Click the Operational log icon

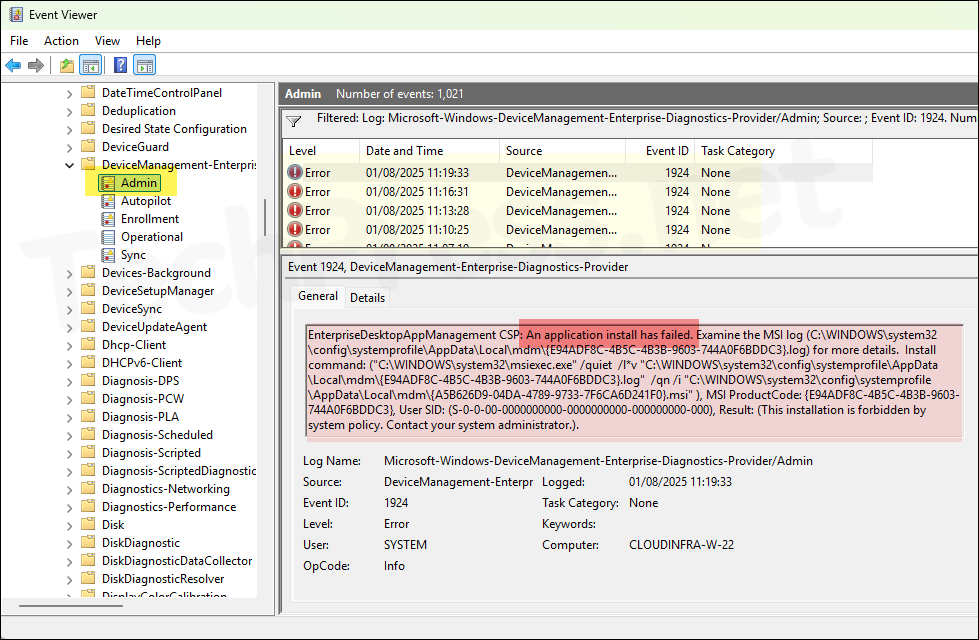point(109,237)
